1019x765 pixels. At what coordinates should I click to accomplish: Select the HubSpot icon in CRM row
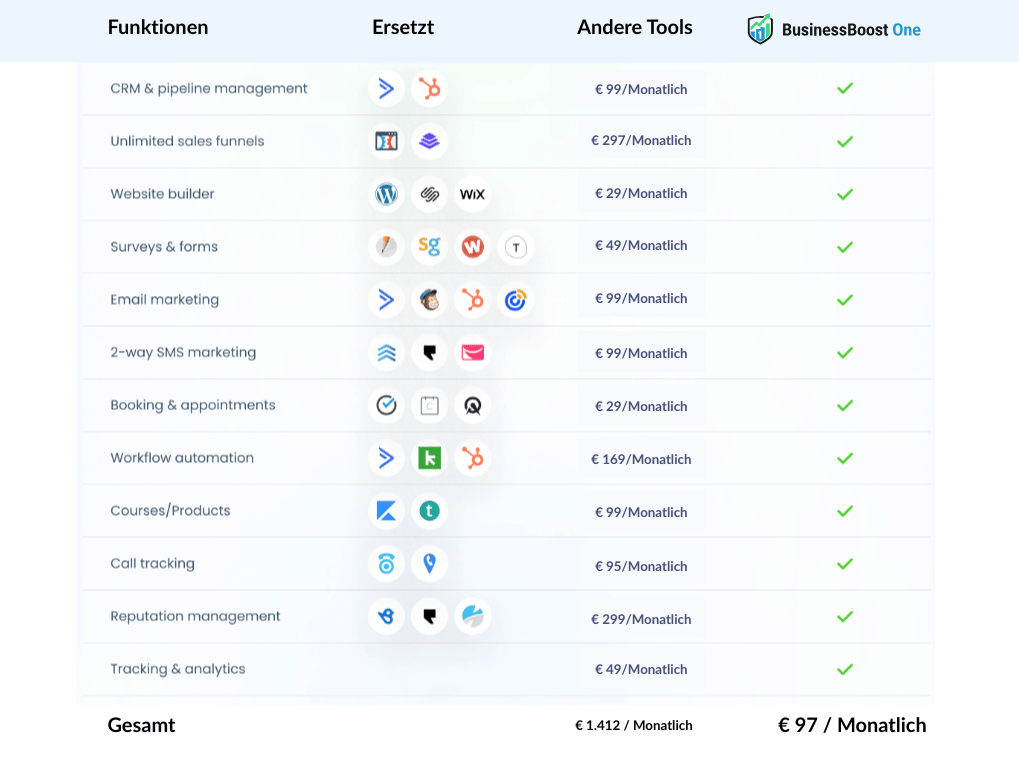[430, 89]
